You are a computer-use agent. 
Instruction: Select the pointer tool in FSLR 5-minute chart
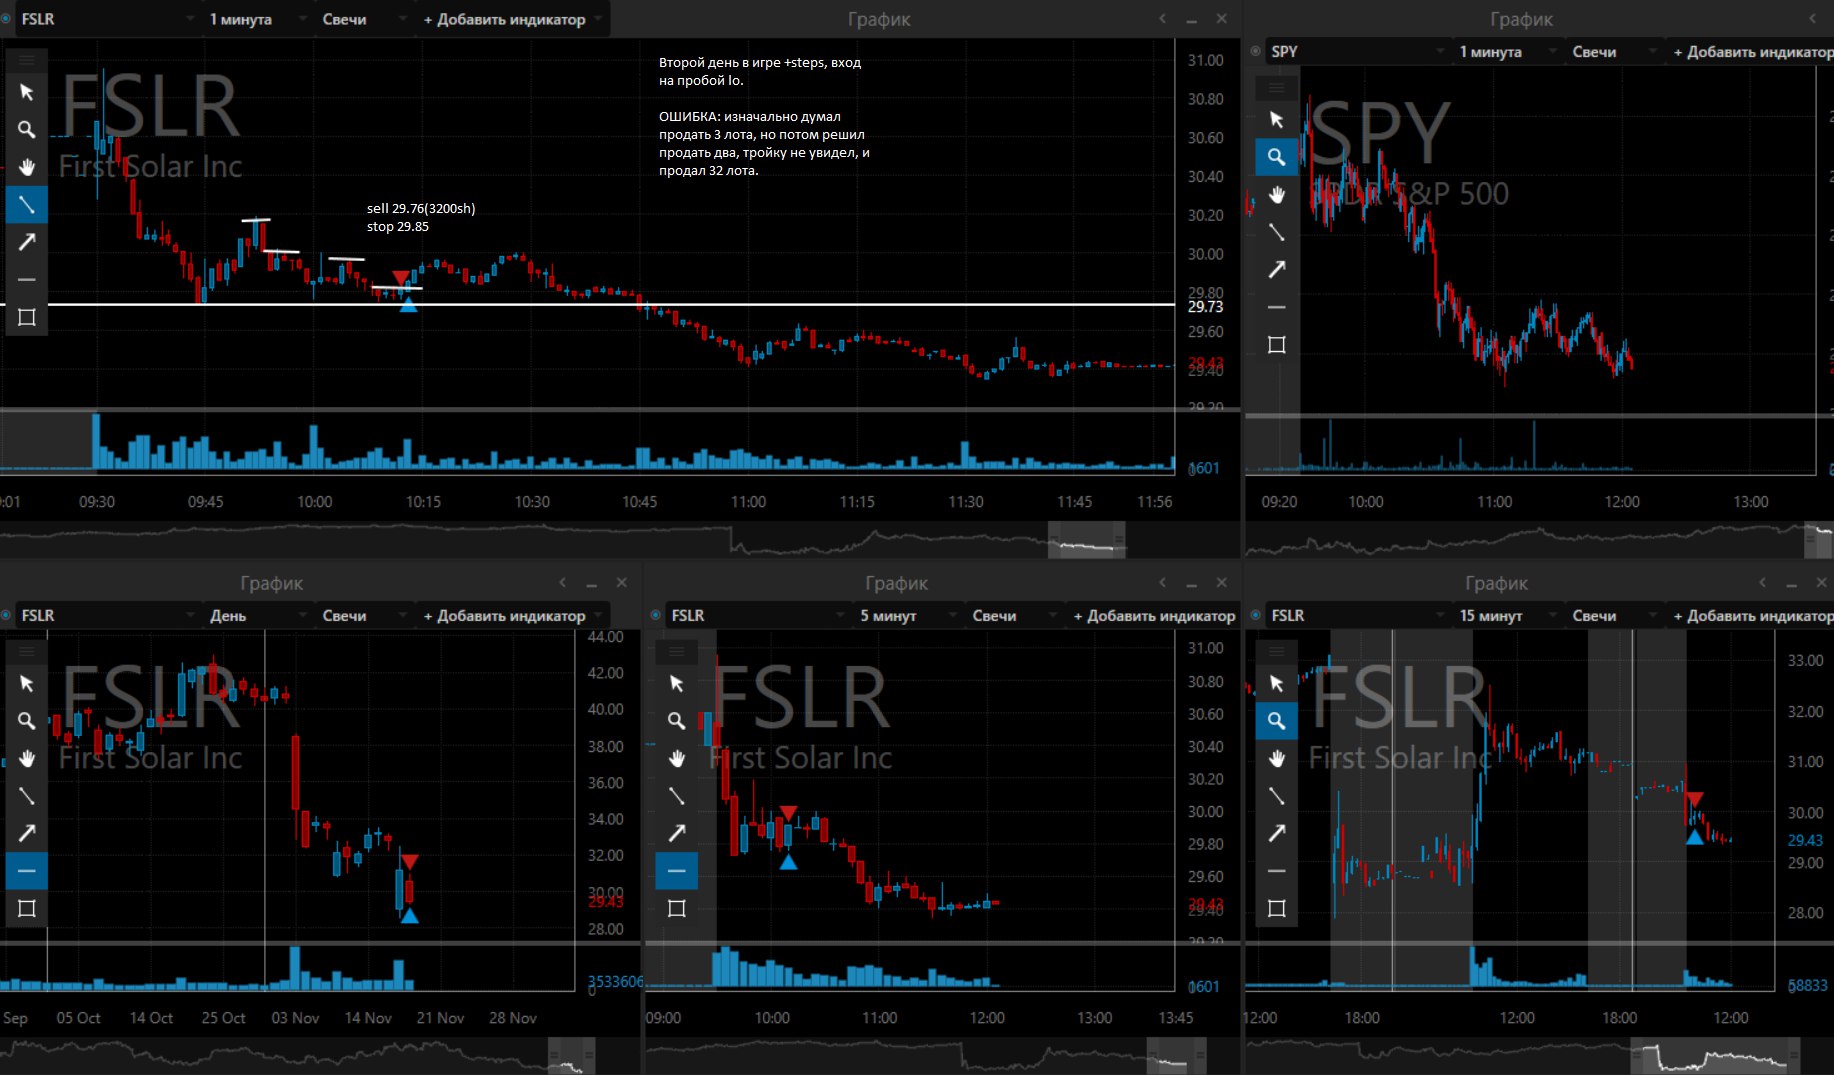pos(677,683)
